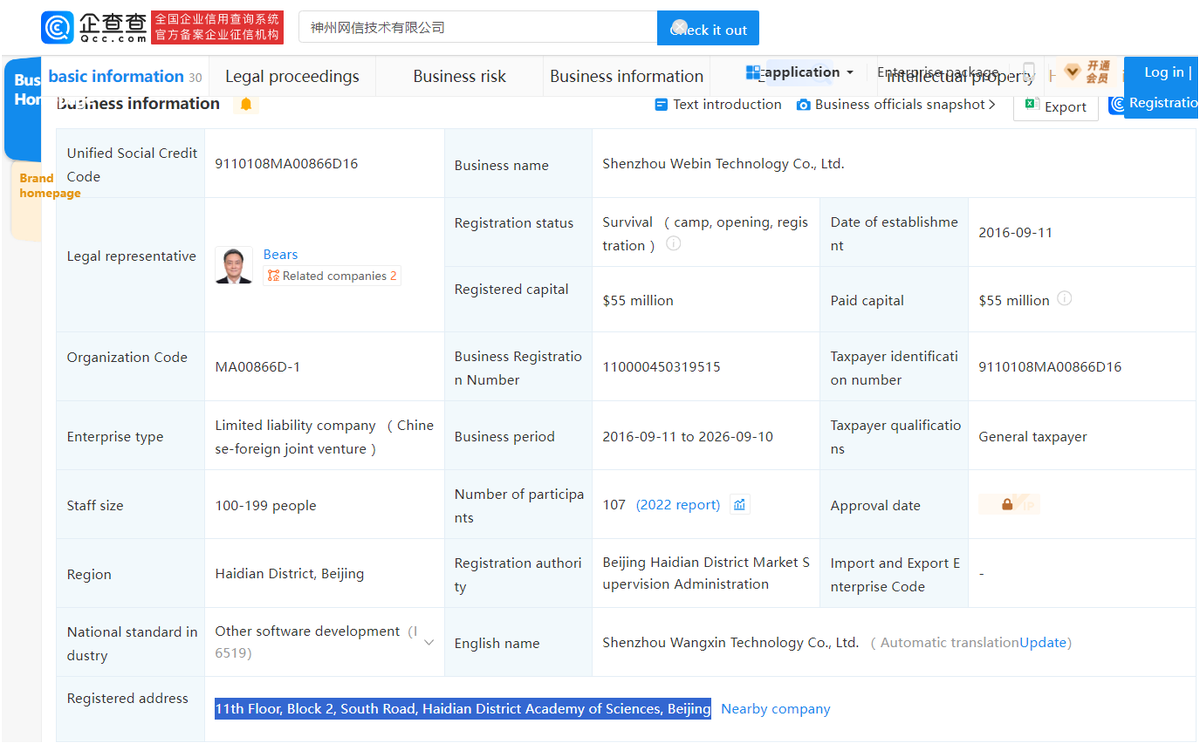
Task: Click the company name search field
Action: coord(478,27)
